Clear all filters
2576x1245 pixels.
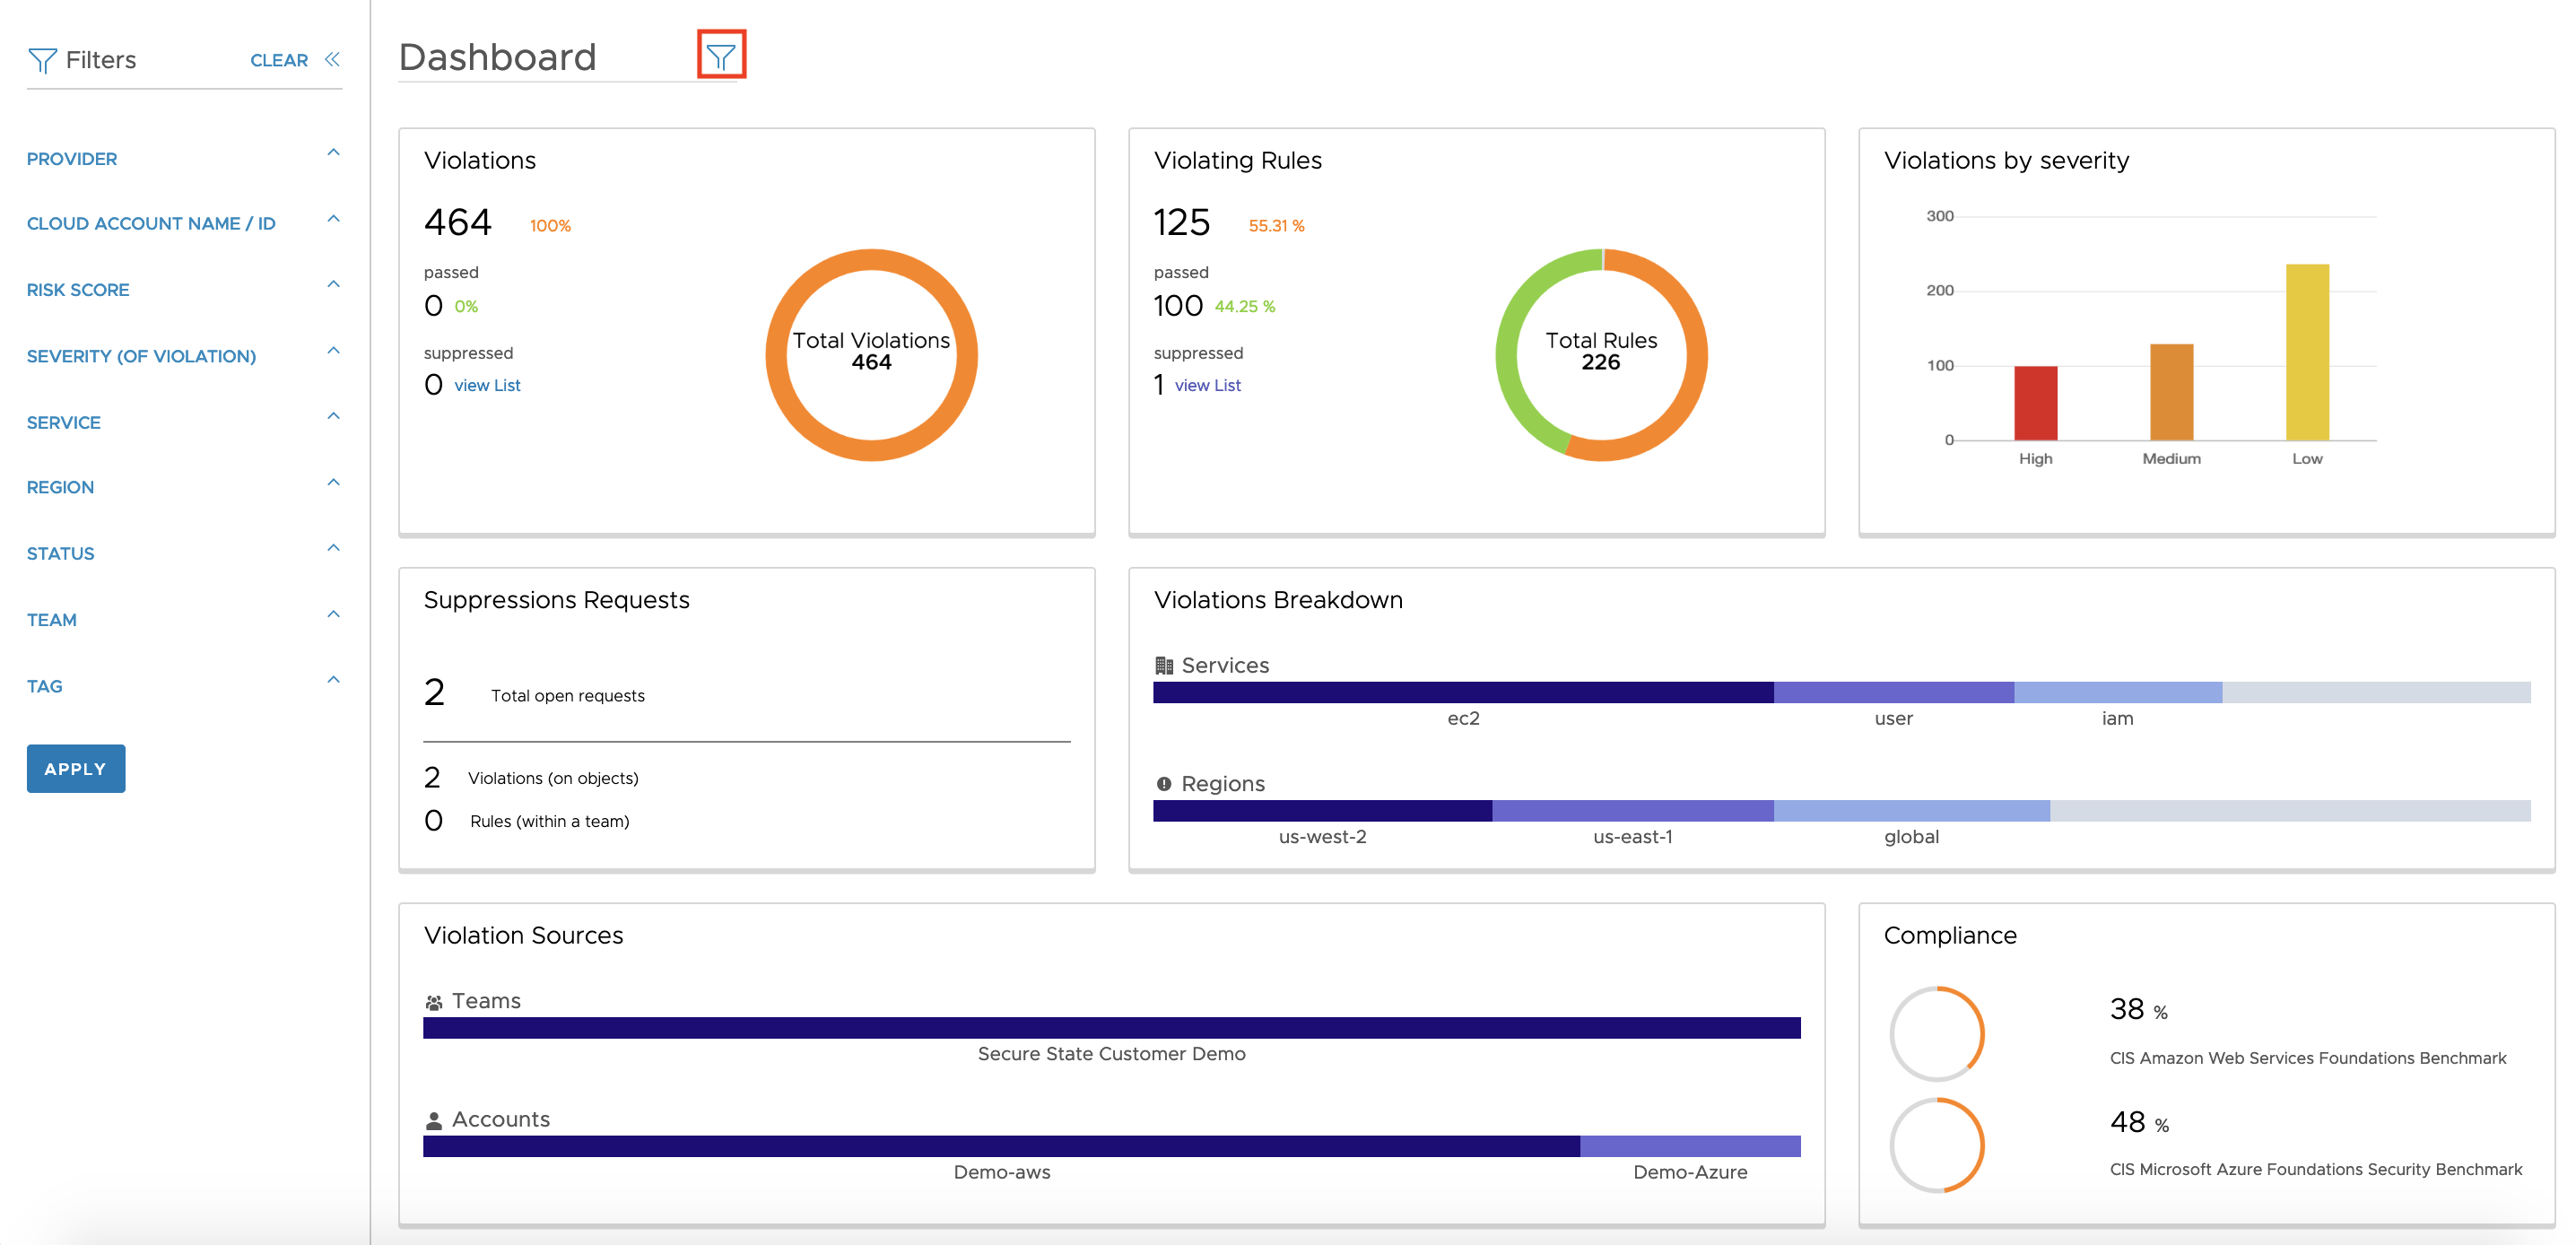coord(278,61)
